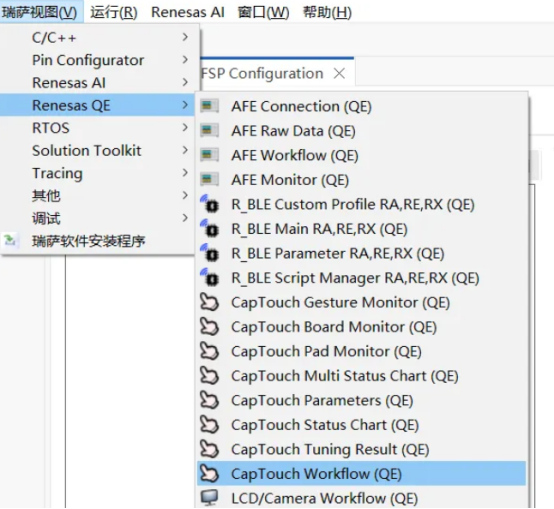Expand the Solution Toolkit submenu arrow
The height and width of the screenshot is (509, 554).
pos(185,150)
